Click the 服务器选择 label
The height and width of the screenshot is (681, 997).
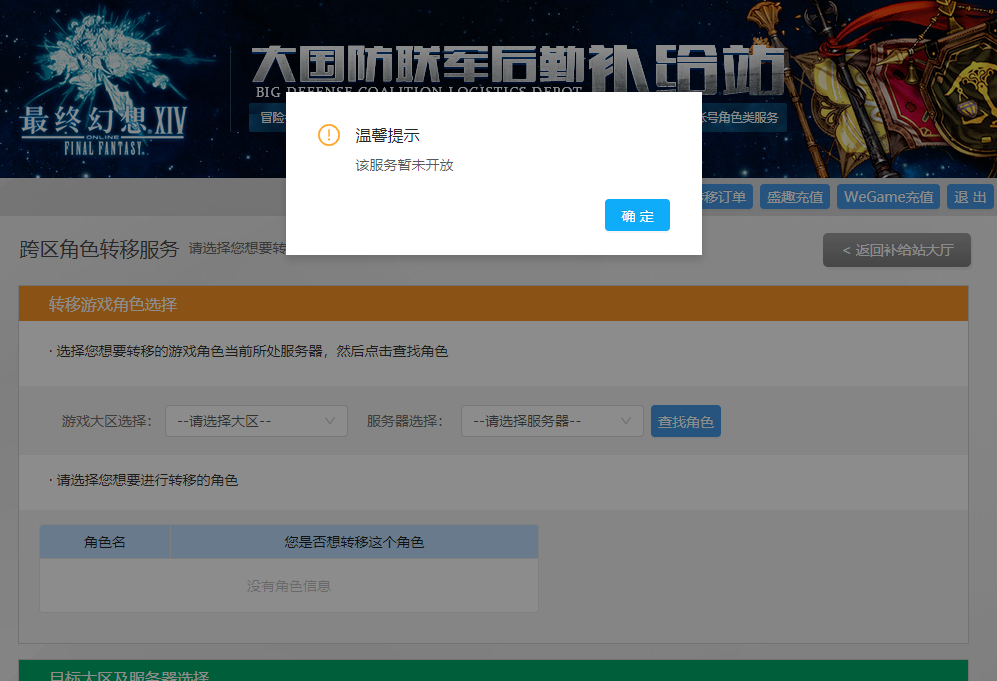[404, 421]
